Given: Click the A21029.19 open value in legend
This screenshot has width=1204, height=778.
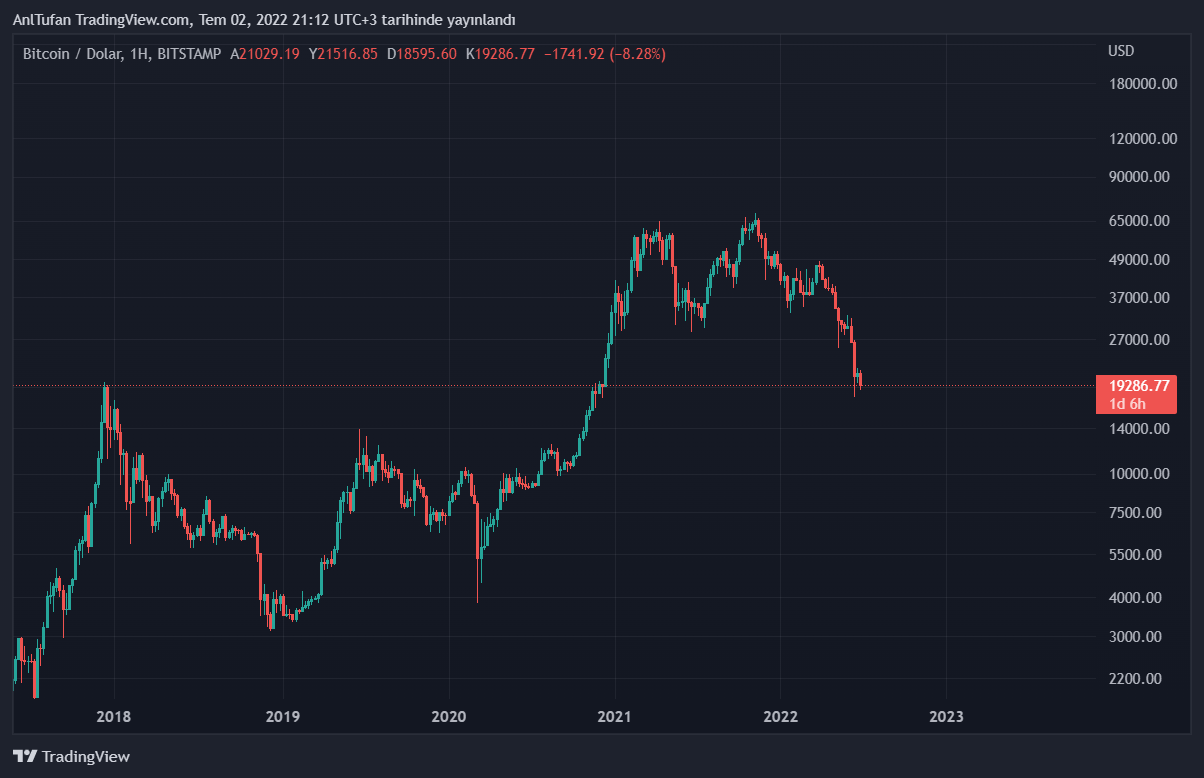Looking at the screenshot, I should tap(265, 53).
